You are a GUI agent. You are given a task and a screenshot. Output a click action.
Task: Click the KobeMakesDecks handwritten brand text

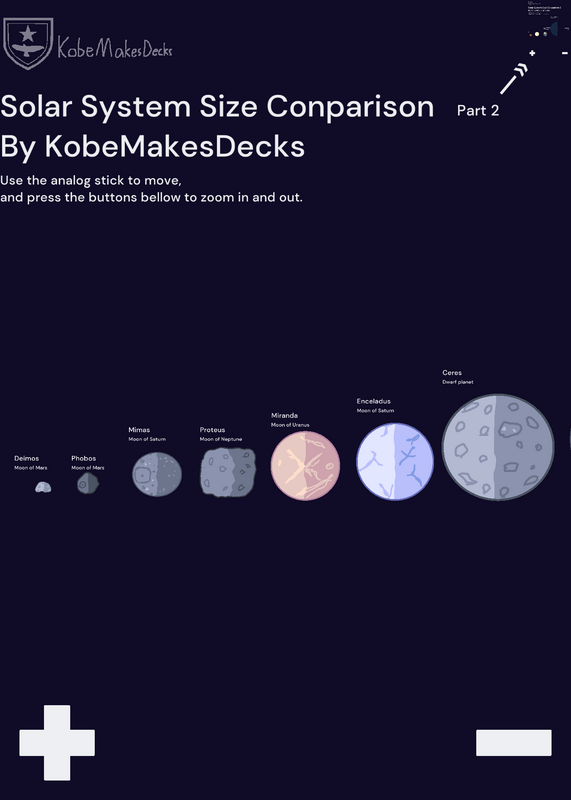click(115, 47)
